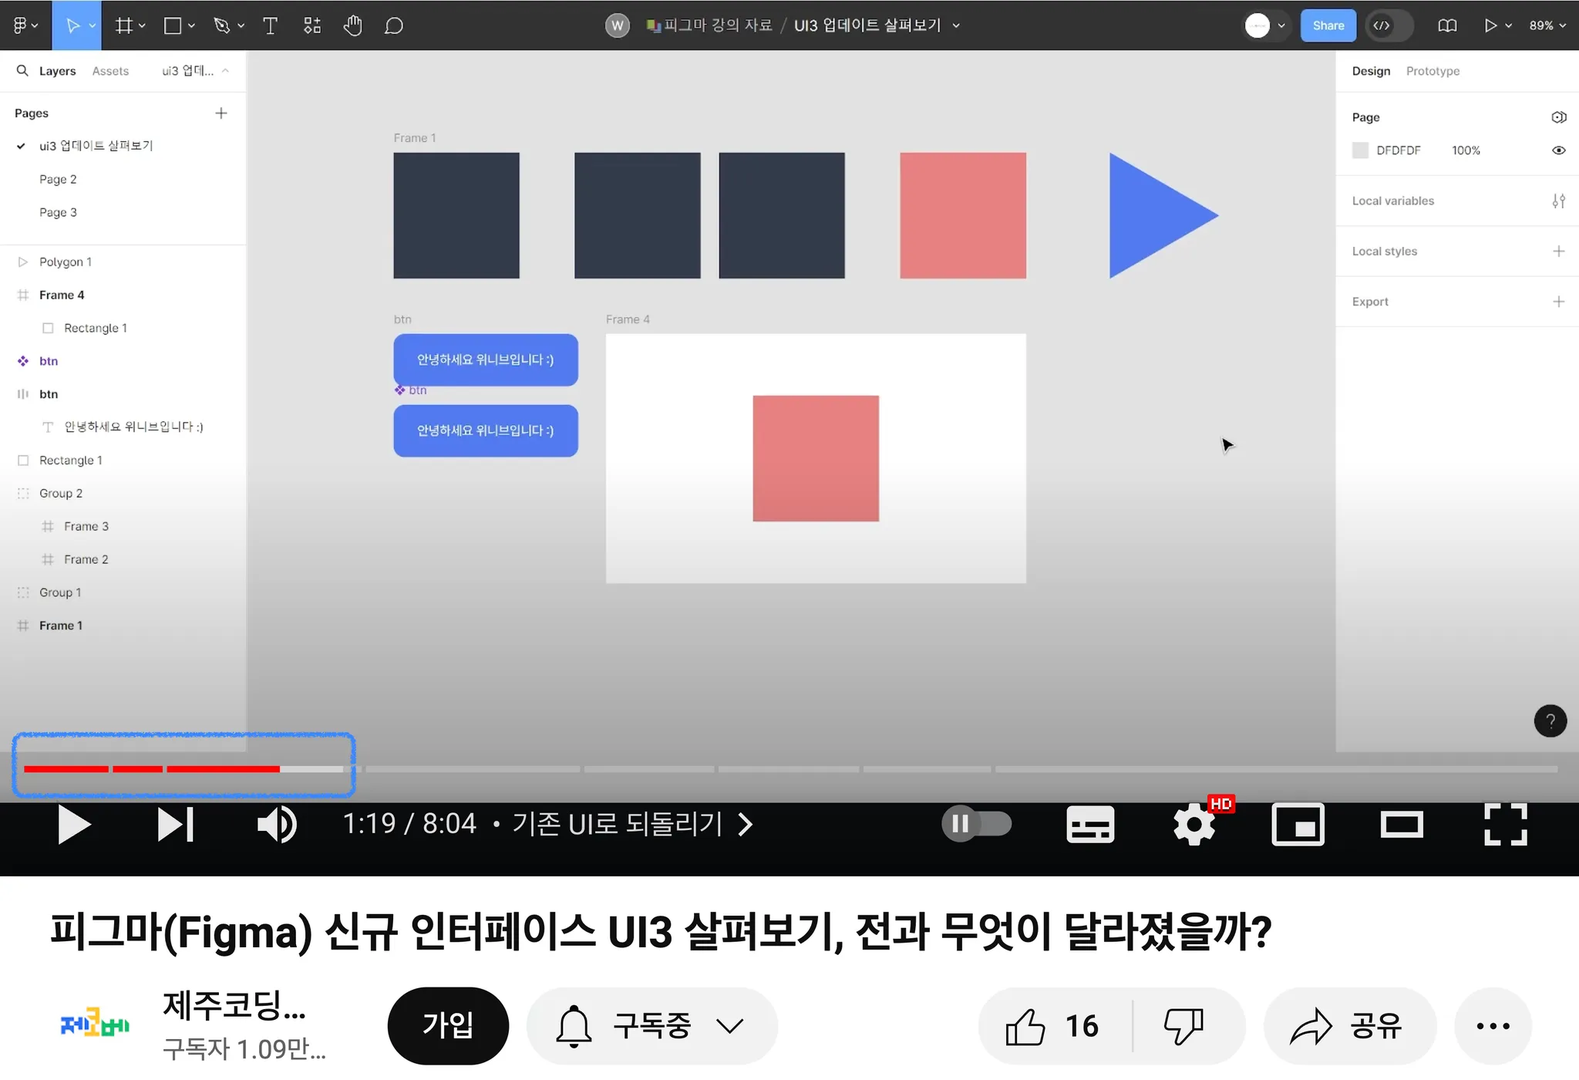Click the DFDFDF page color swatch

coord(1360,150)
